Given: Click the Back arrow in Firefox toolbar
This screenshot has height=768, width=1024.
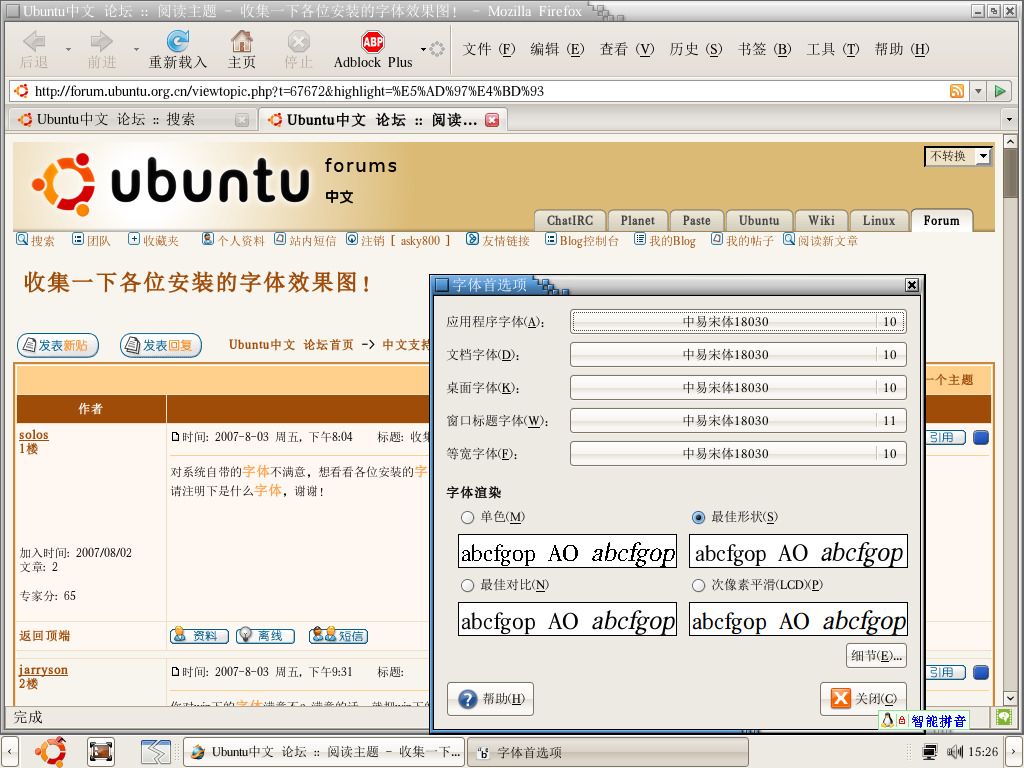Looking at the screenshot, I should pyautogui.click(x=34, y=42).
